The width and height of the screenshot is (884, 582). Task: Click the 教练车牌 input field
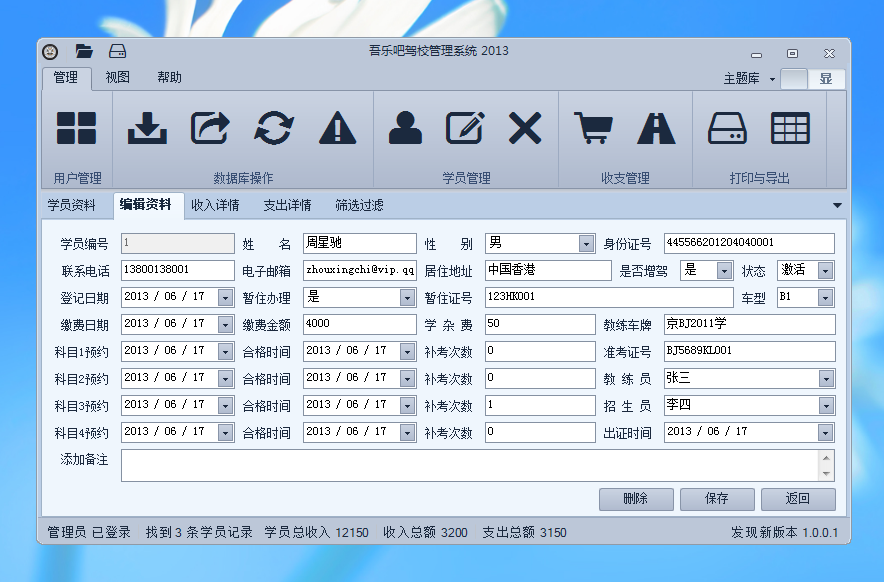click(749, 325)
